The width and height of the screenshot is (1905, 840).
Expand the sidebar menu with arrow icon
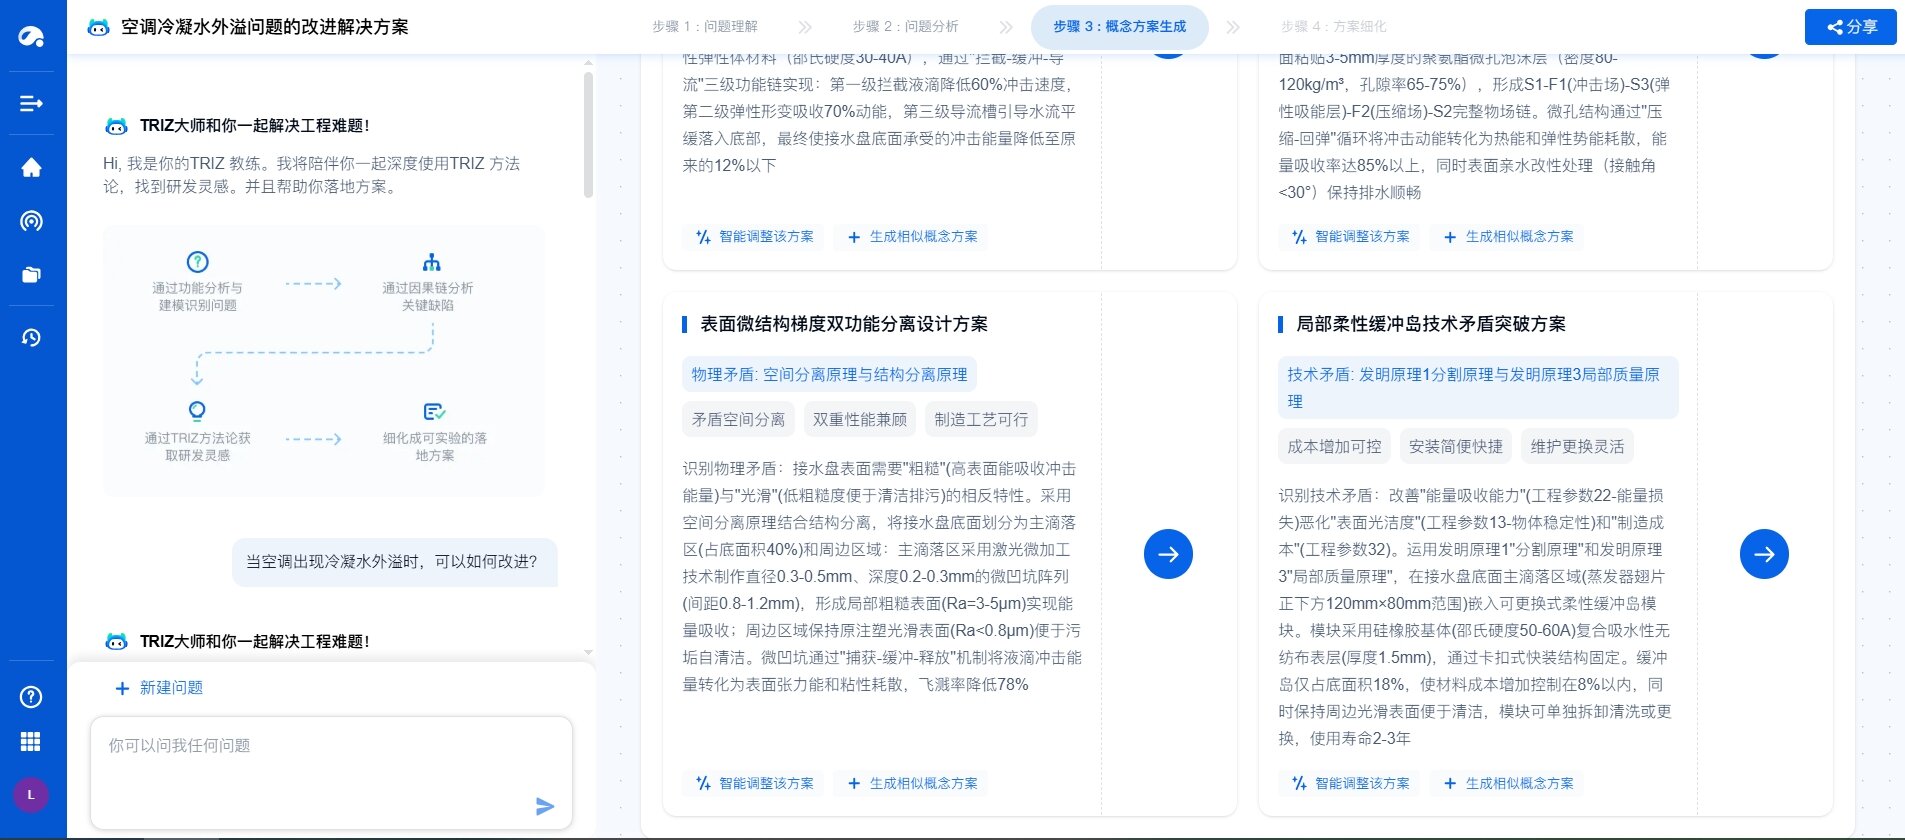pos(31,103)
